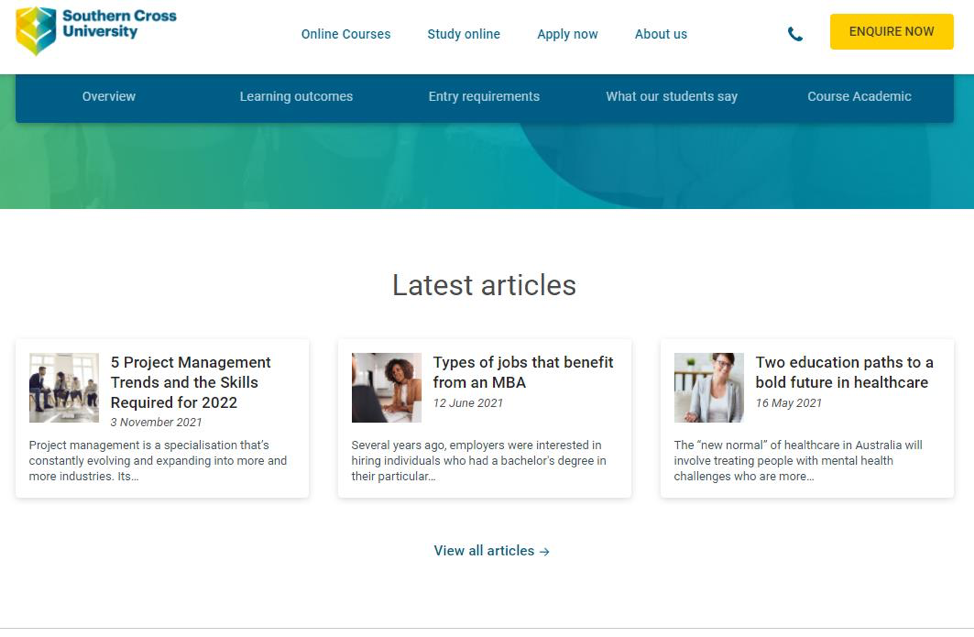Click the Project management is a specialisation excerpt
The image size is (974, 637).
pyautogui.click(x=158, y=461)
